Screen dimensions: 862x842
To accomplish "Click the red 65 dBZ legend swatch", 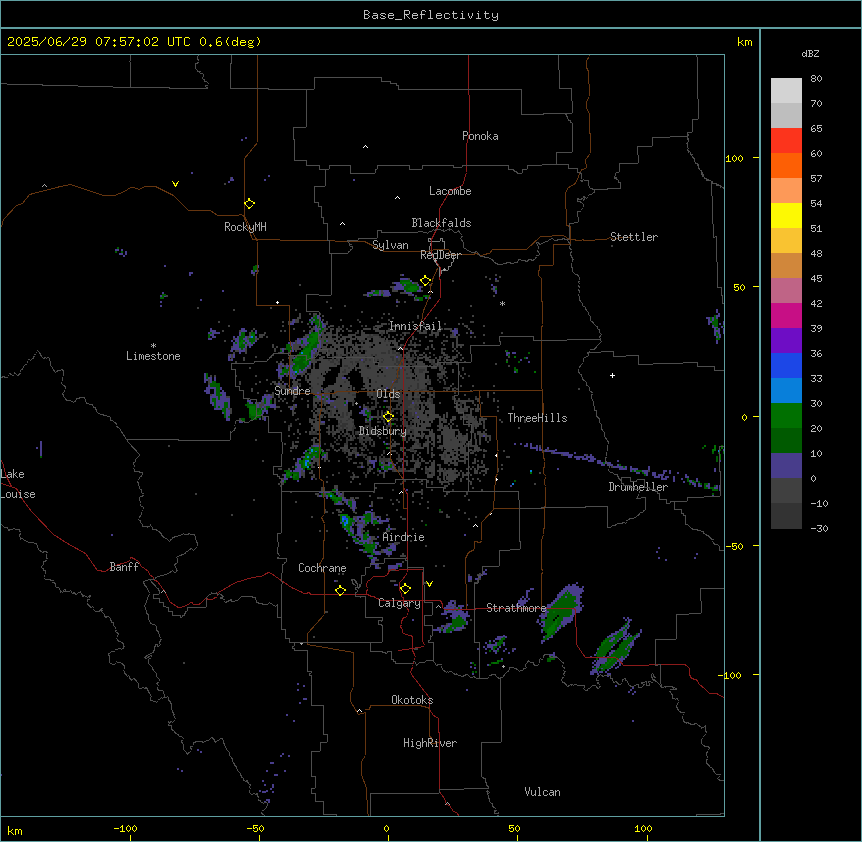I will (786, 140).
